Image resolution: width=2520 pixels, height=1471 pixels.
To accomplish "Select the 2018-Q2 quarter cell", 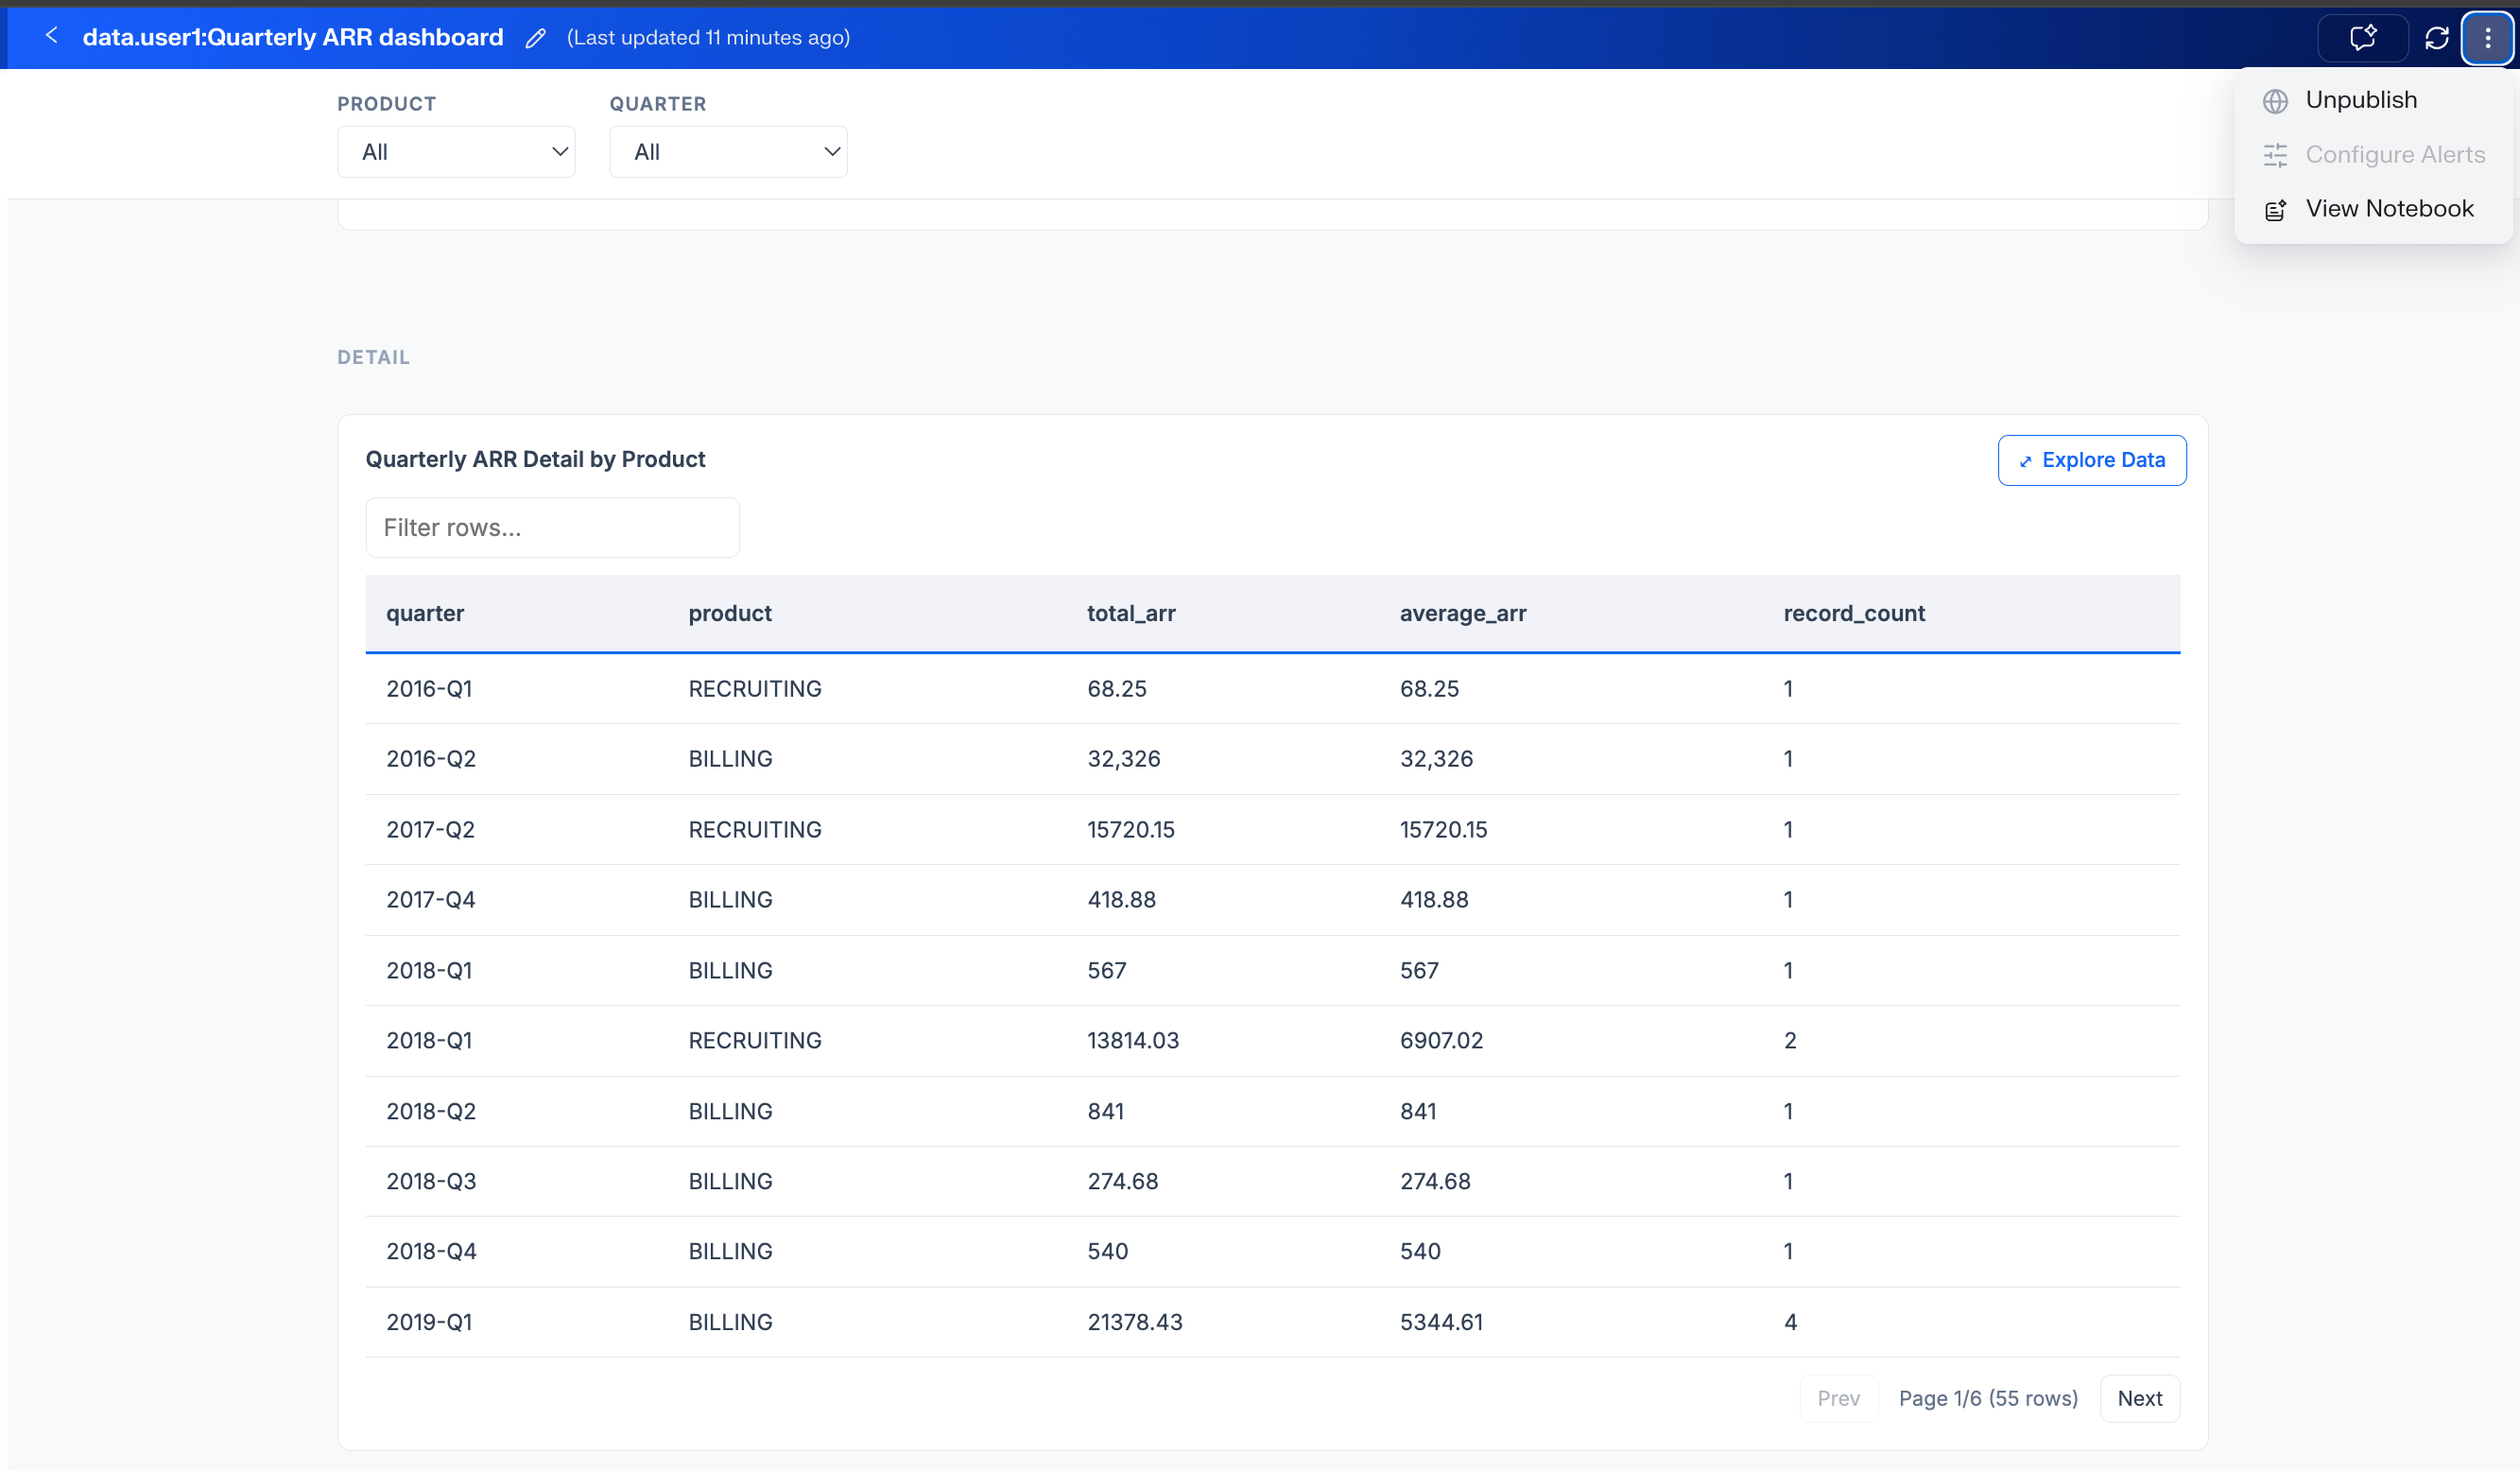I will (431, 1111).
